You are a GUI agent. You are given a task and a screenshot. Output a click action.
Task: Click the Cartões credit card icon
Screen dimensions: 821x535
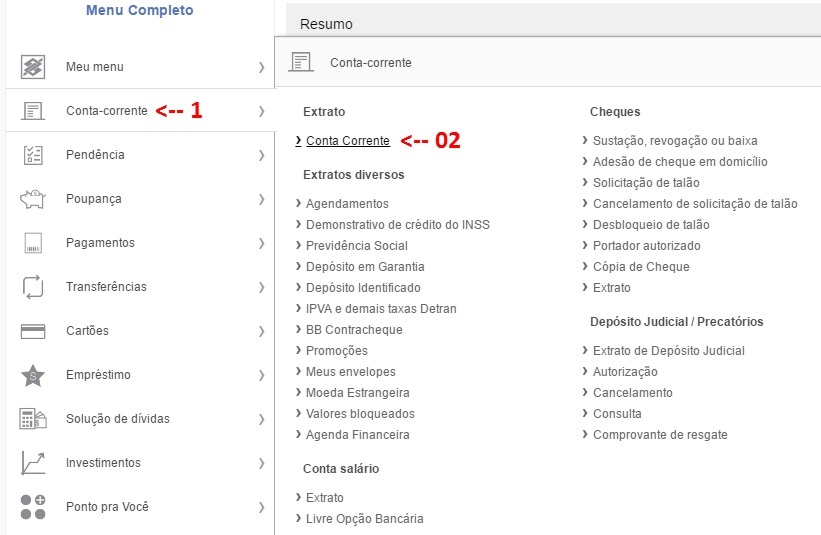(x=33, y=331)
